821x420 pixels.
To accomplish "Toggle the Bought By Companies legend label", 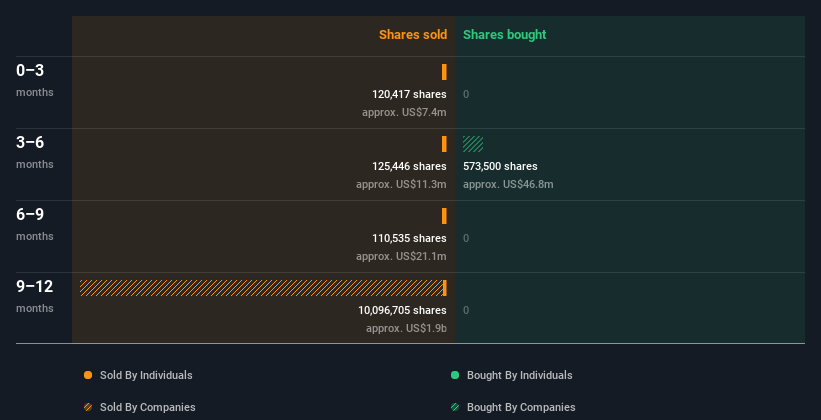I will 521,407.
